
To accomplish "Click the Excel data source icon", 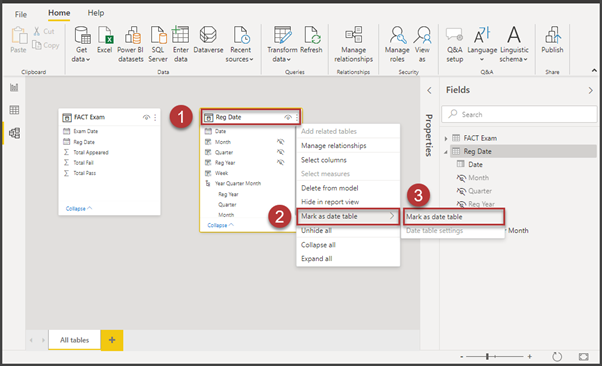I will [x=104, y=40].
